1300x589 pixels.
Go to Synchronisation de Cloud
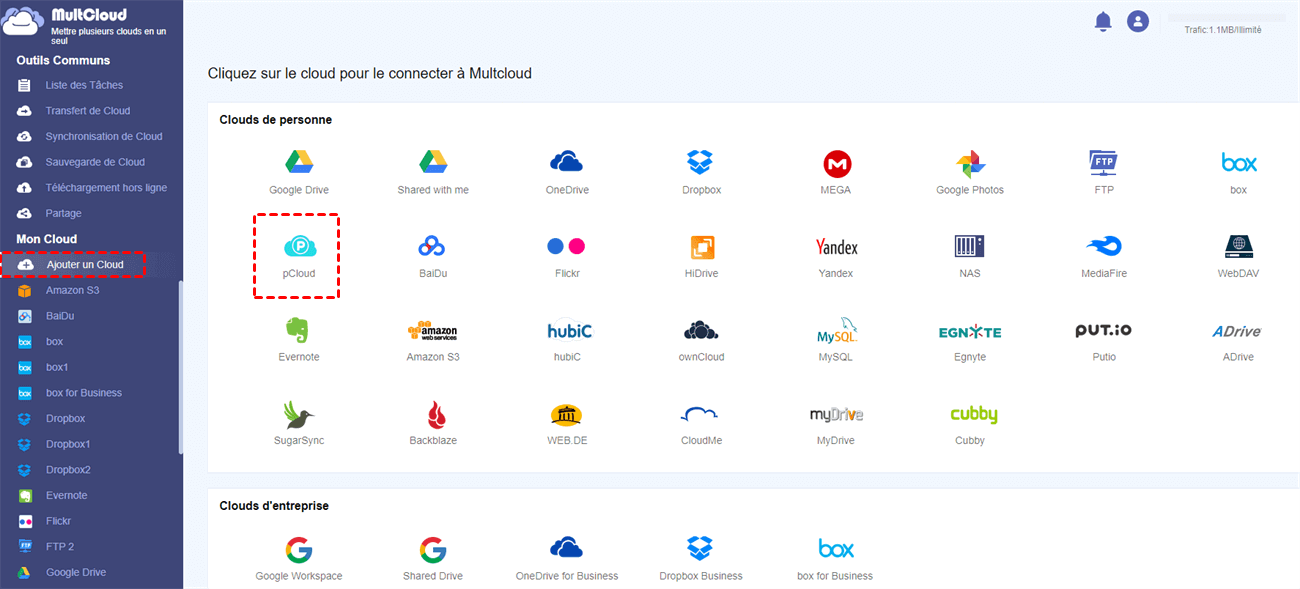tap(103, 136)
